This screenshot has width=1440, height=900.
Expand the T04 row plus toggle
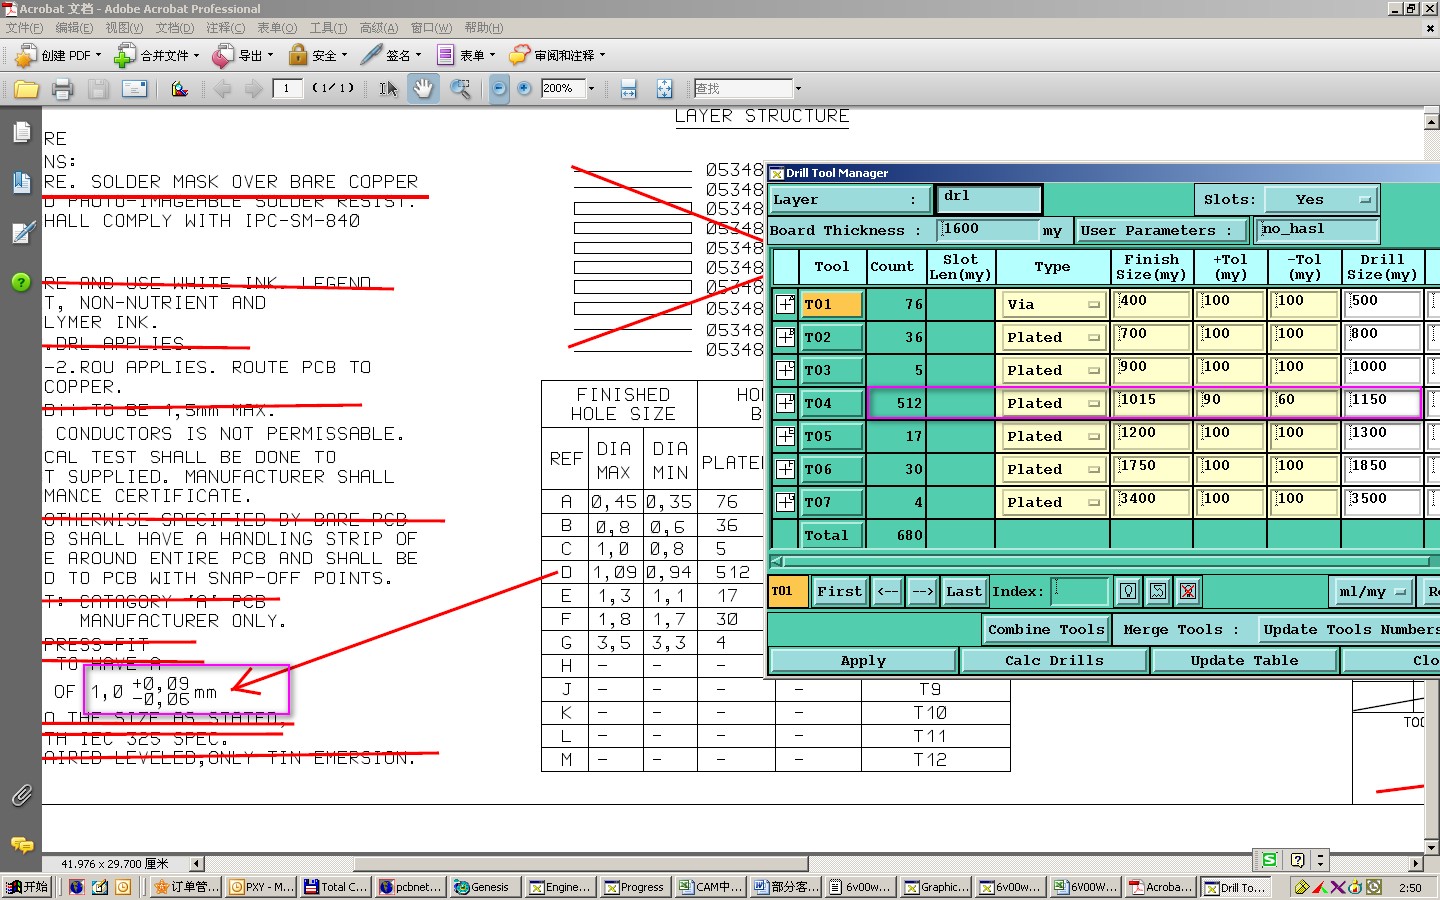tap(786, 403)
